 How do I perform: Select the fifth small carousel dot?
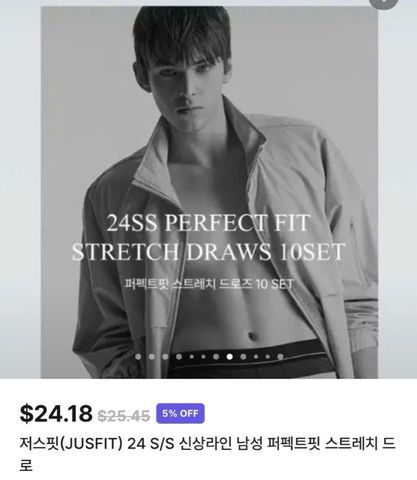coord(192,357)
